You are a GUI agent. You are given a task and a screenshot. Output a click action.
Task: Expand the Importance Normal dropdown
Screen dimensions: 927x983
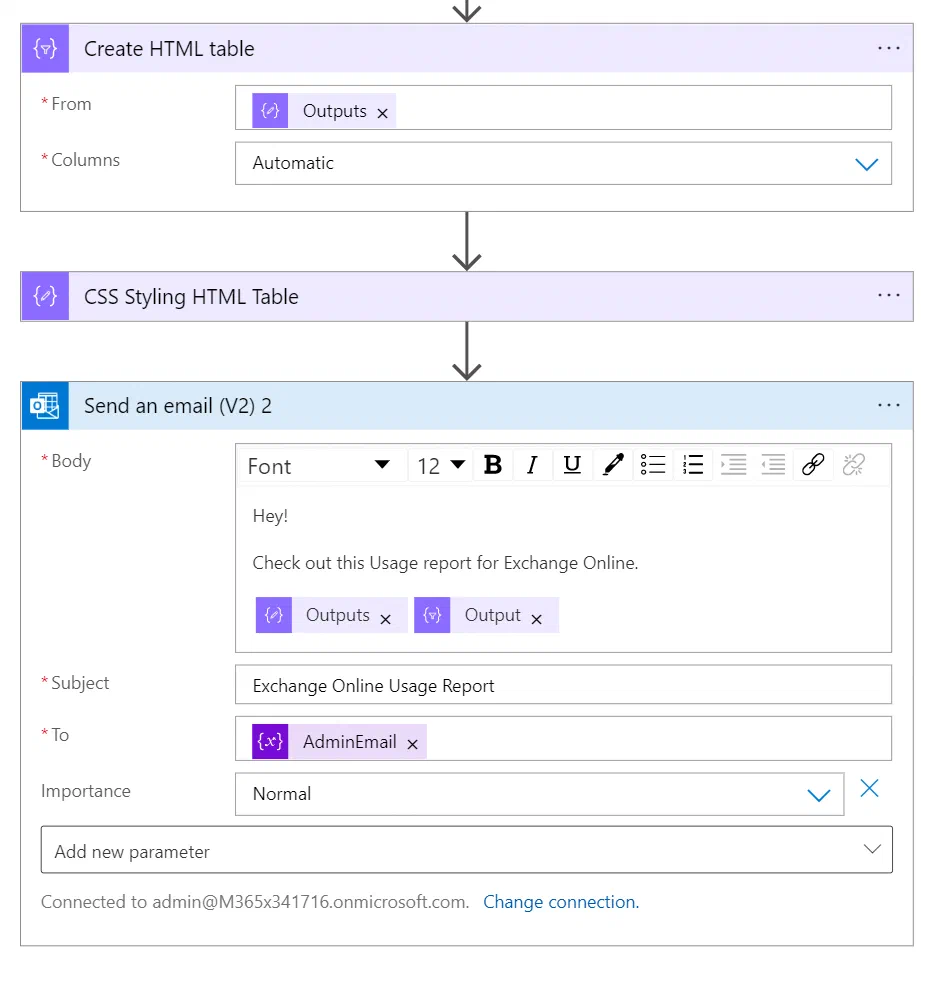tap(539, 794)
